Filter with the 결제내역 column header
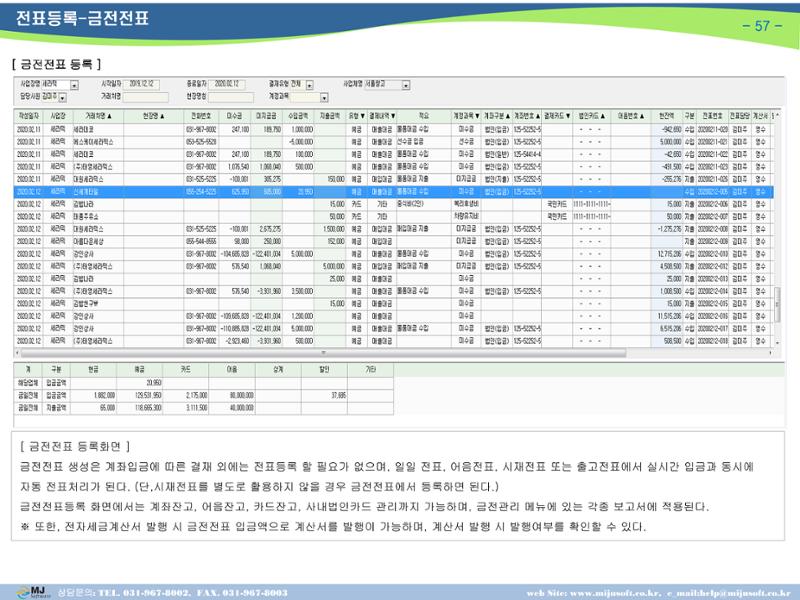800x600 pixels. 382,116
